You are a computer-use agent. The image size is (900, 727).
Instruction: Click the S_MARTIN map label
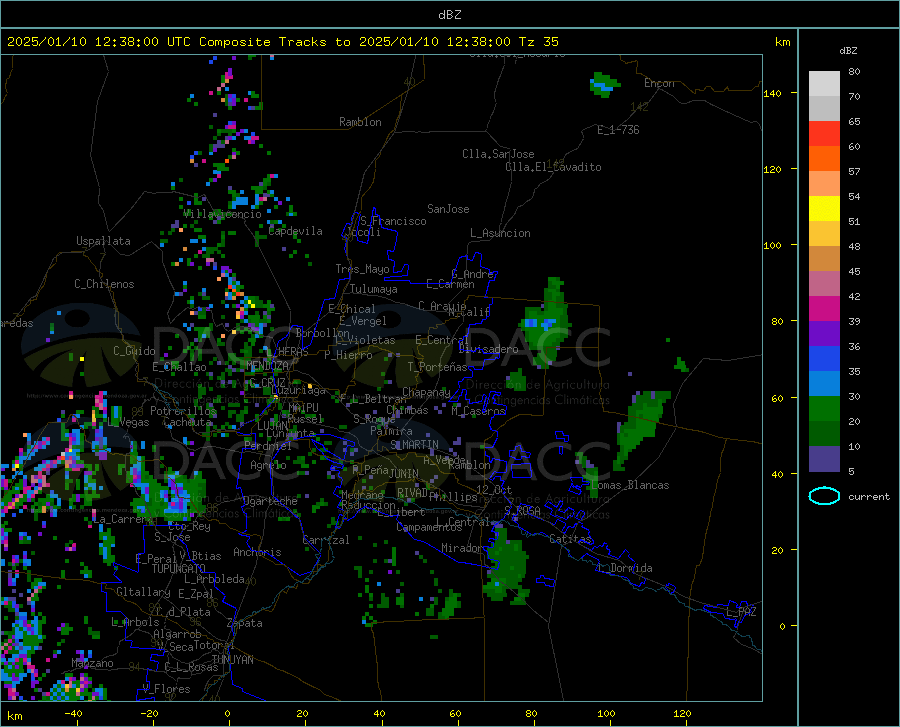[x=414, y=445]
